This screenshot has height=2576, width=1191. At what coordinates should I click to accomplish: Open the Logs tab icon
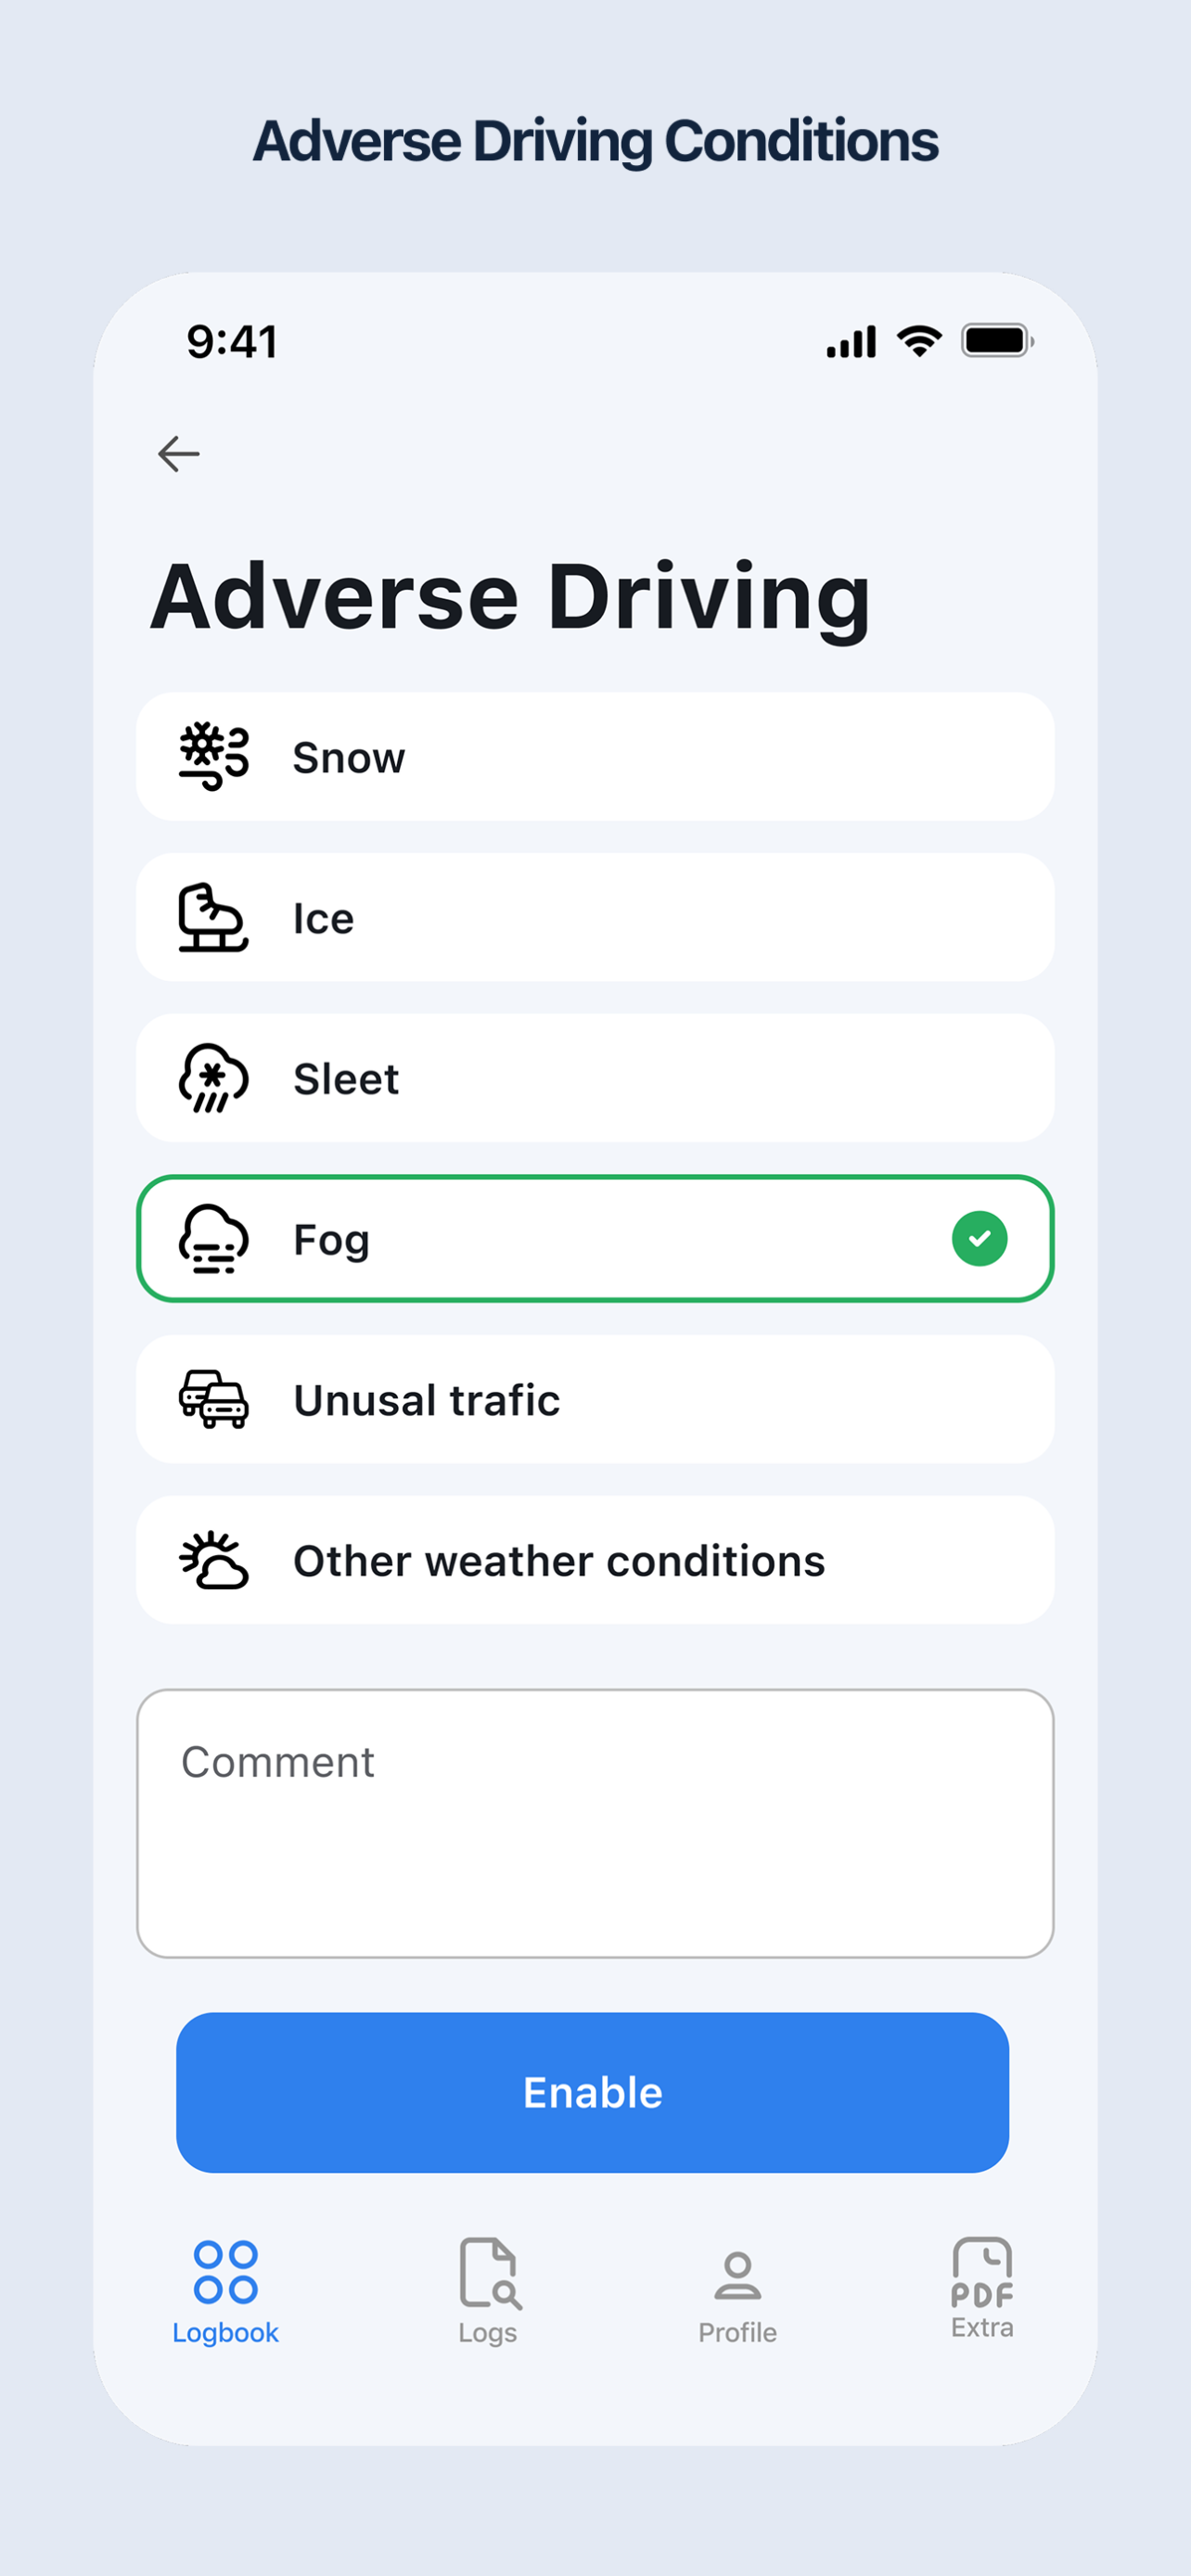490,2273
